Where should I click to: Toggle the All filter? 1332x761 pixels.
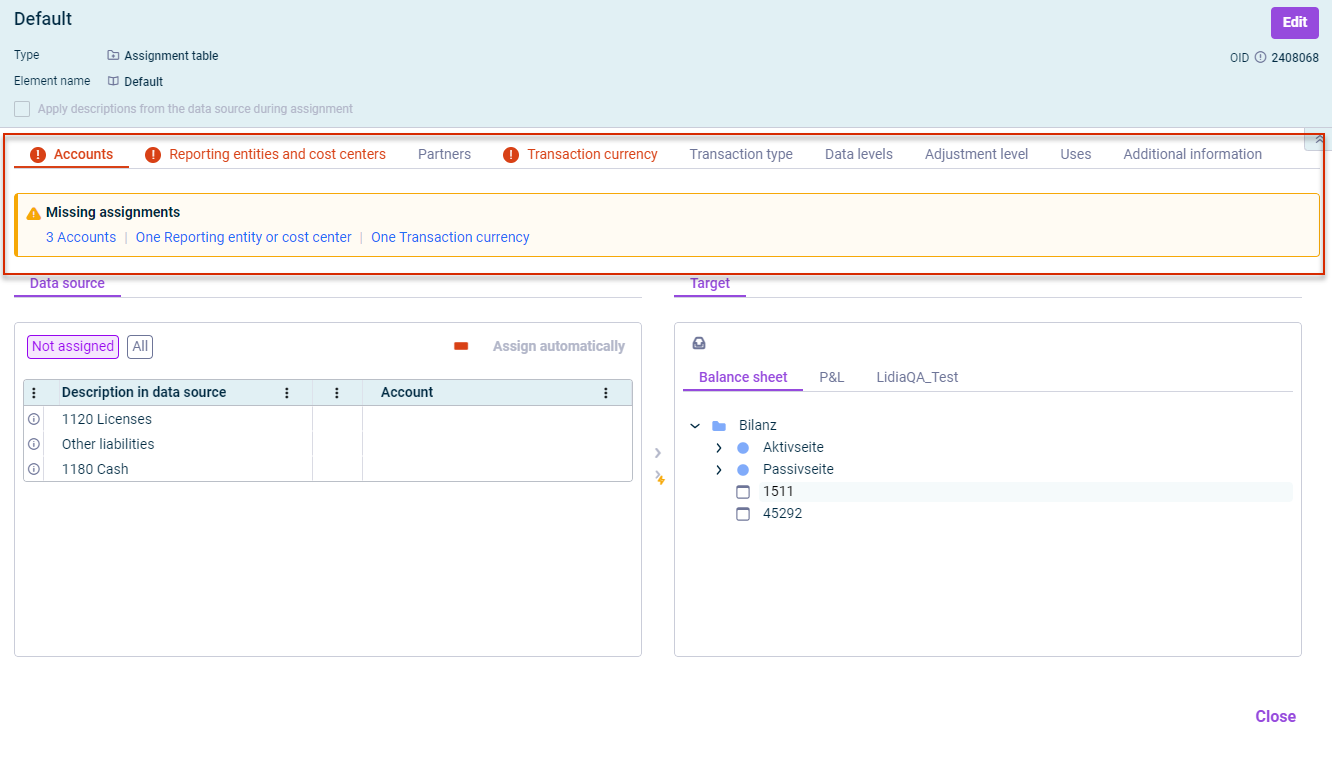tap(140, 346)
